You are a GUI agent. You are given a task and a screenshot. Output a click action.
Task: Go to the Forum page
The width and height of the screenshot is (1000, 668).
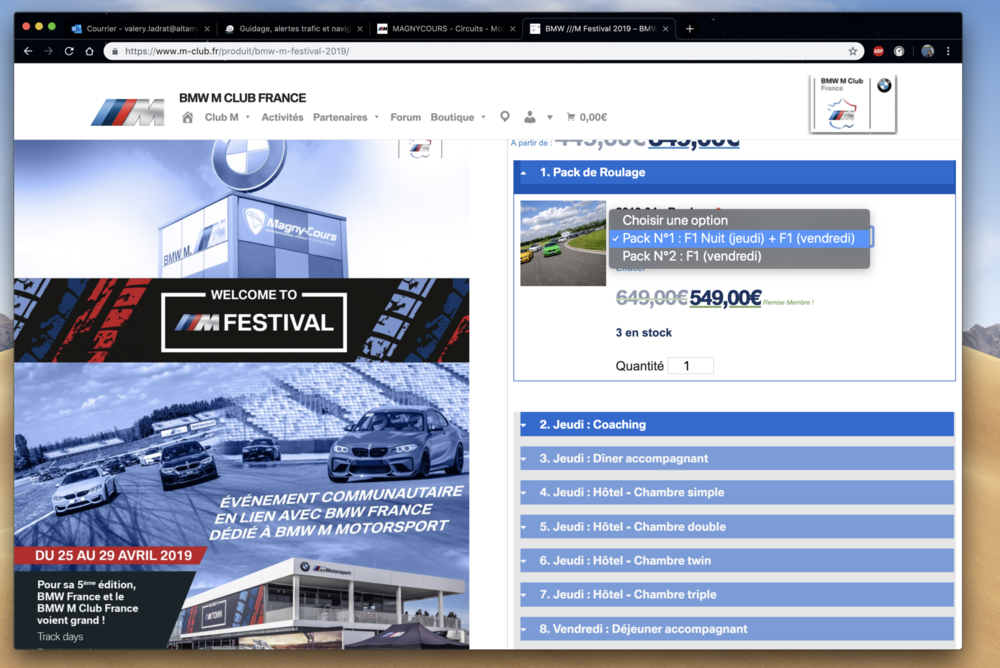405,117
